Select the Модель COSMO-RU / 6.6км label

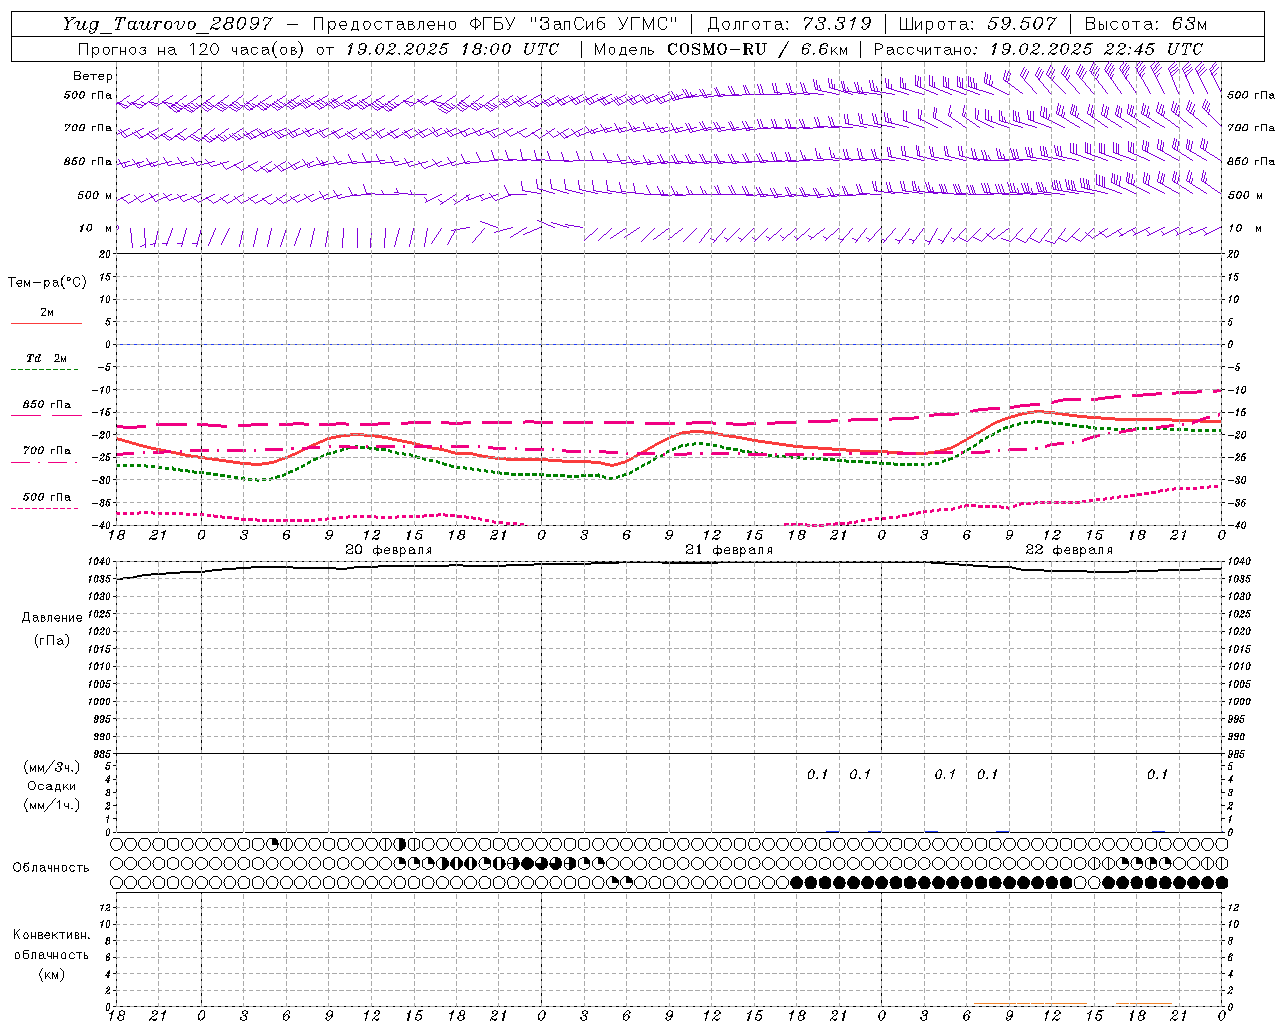pyautogui.click(x=721, y=49)
